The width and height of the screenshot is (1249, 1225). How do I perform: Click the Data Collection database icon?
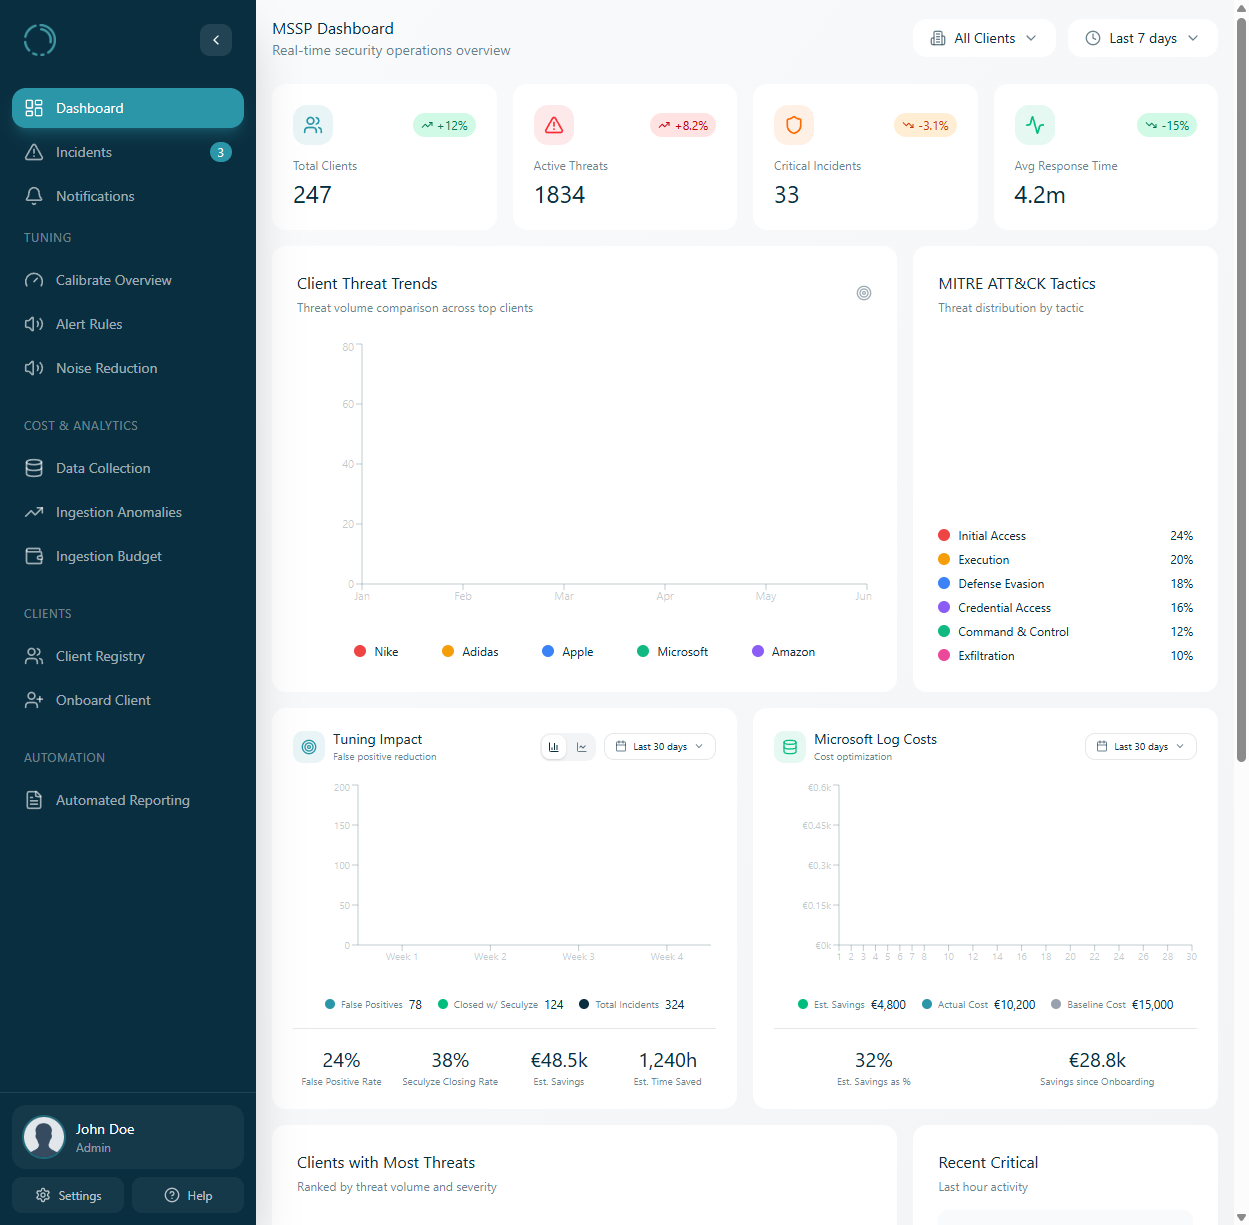point(34,468)
